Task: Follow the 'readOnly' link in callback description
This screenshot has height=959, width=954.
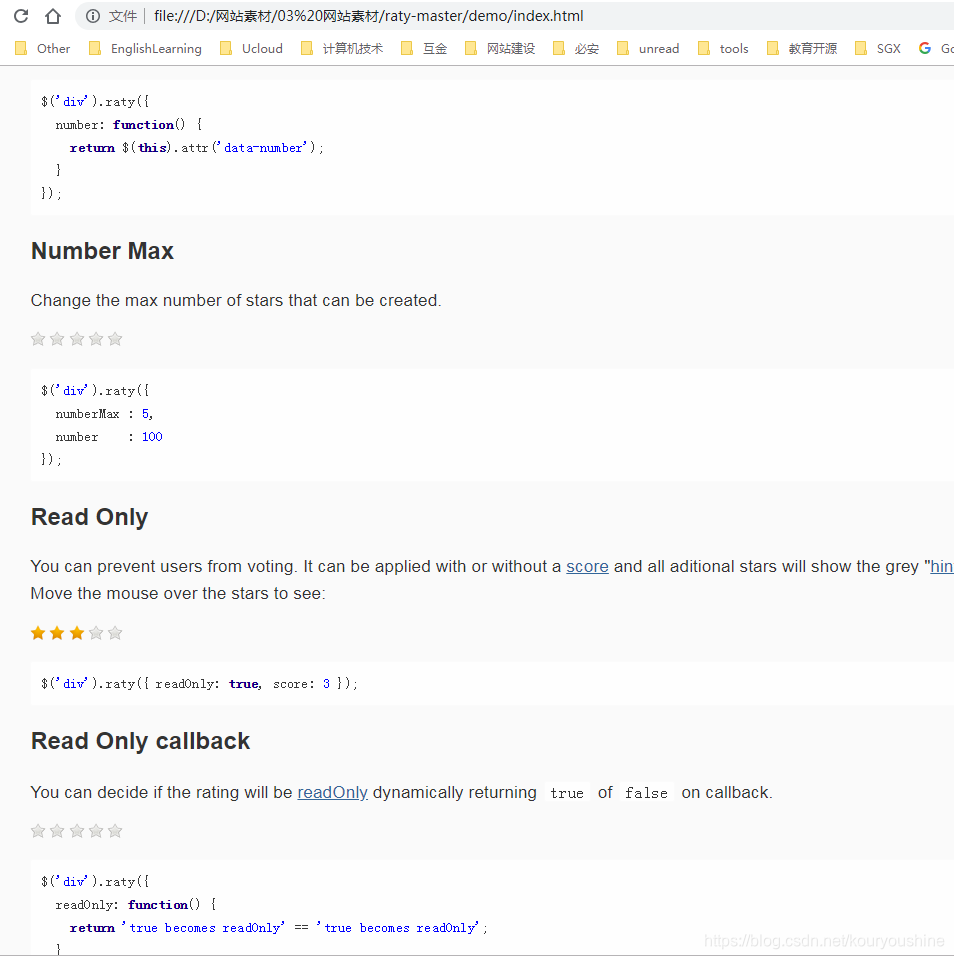Action: point(332,793)
